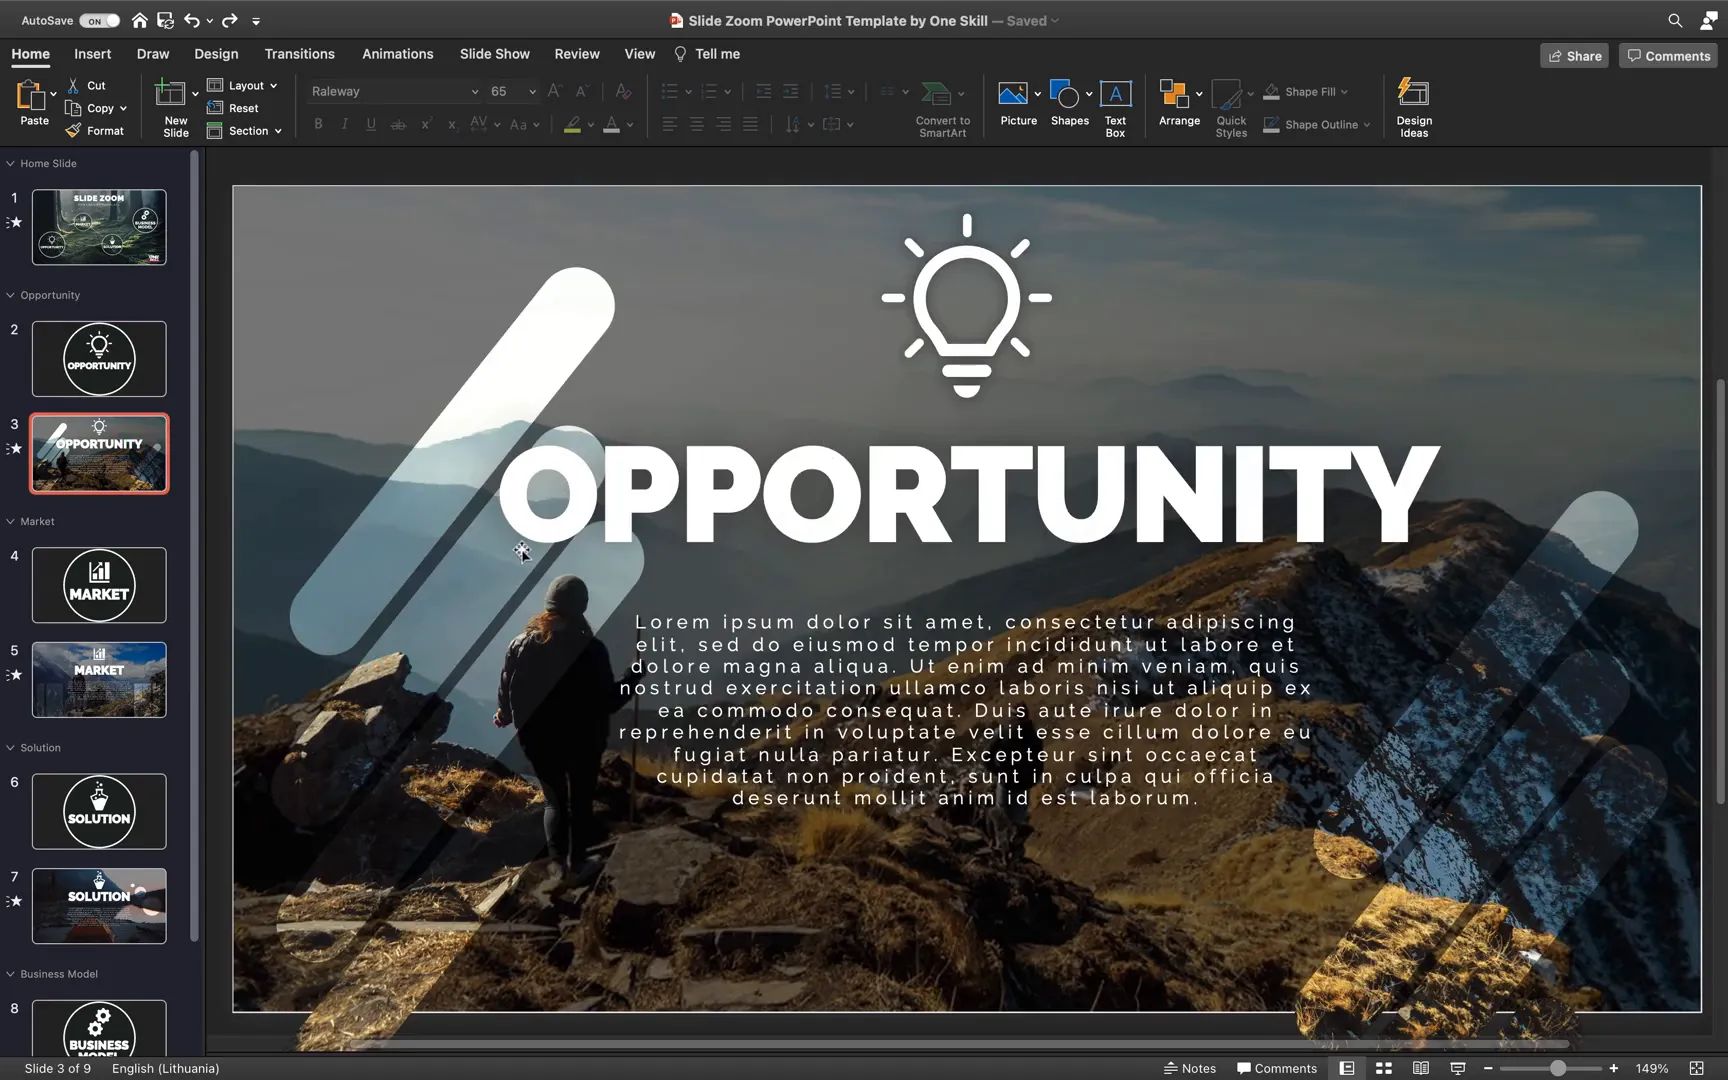Image resolution: width=1728 pixels, height=1080 pixels.
Task: Toggle Comments in status bar
Action: 1277,1068
